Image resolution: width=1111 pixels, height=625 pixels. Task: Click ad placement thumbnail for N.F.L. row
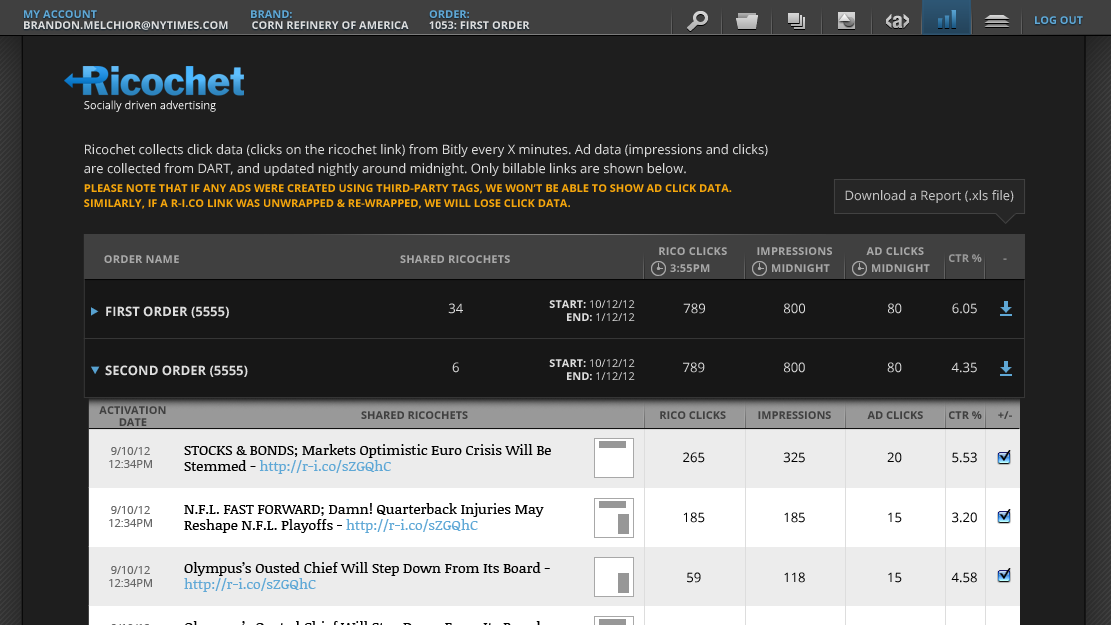click(x=614, y=517)
